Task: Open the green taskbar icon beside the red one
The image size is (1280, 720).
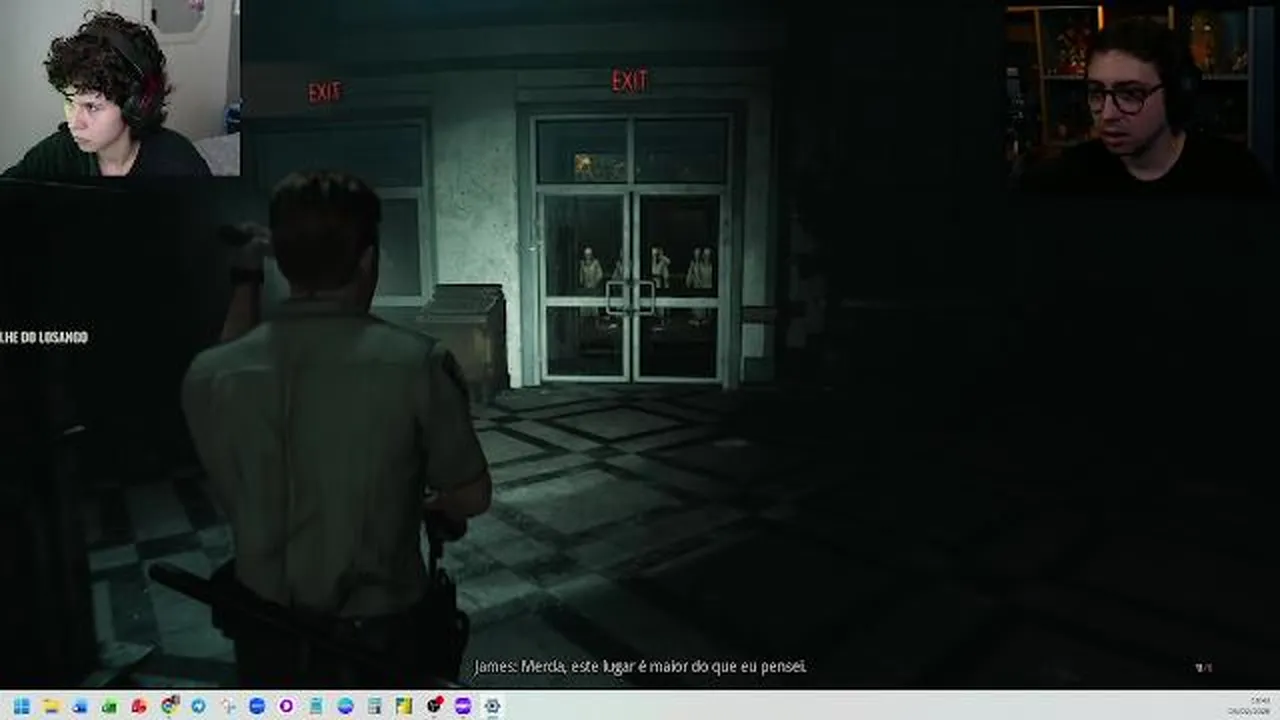Action: [x=109, y=706]
